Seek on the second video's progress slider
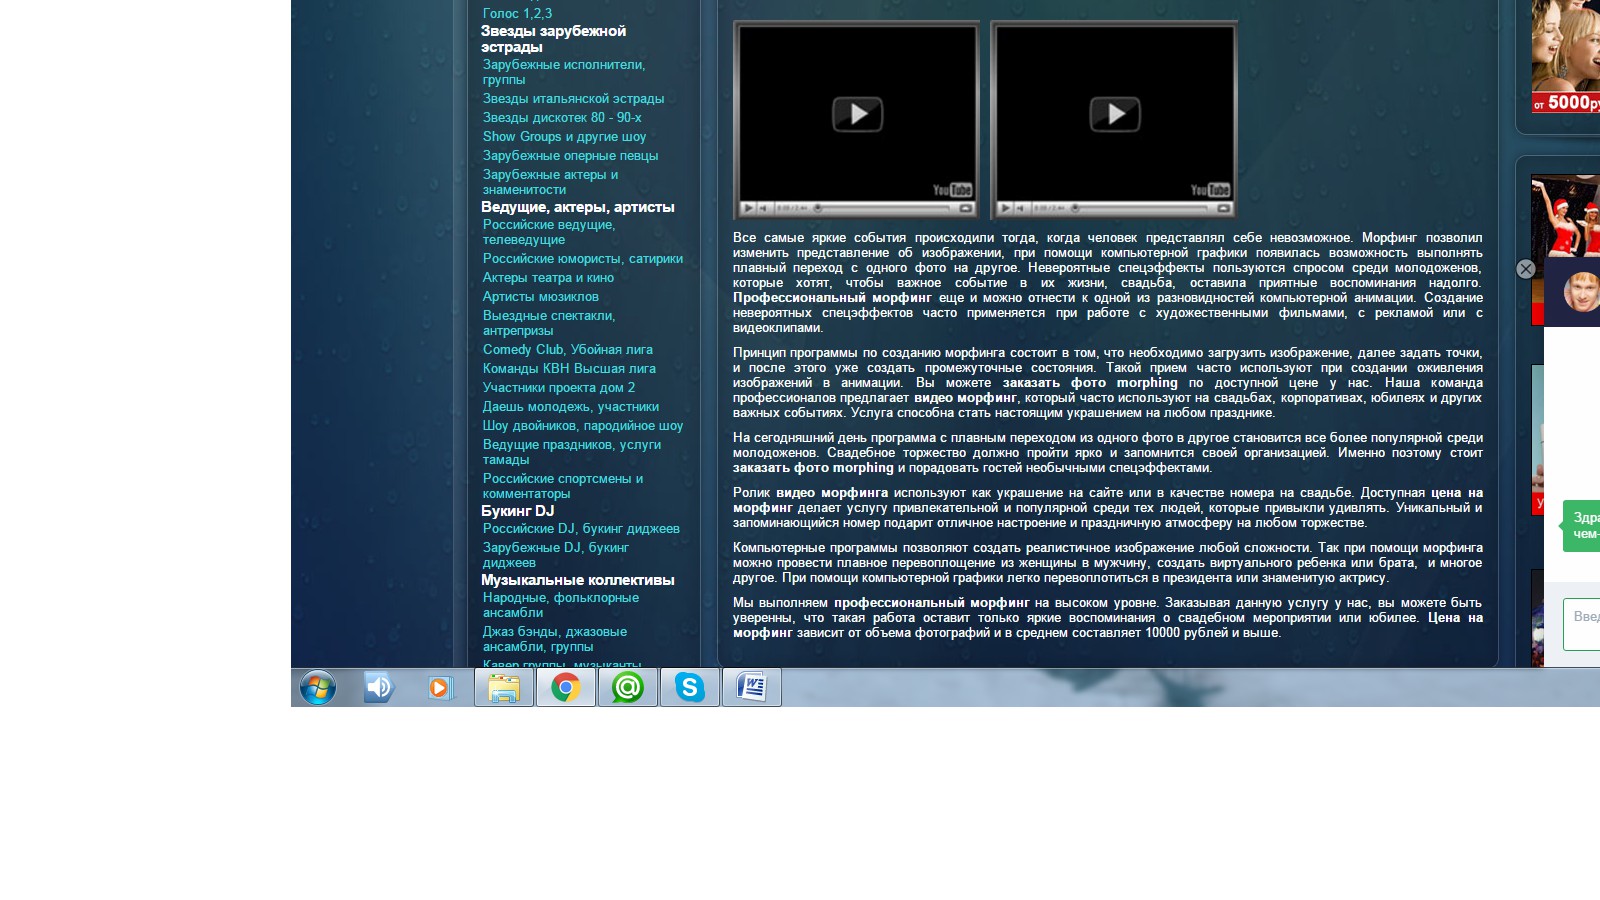The height and width of the screenshot is (900, 1600). pos(1140,208)
